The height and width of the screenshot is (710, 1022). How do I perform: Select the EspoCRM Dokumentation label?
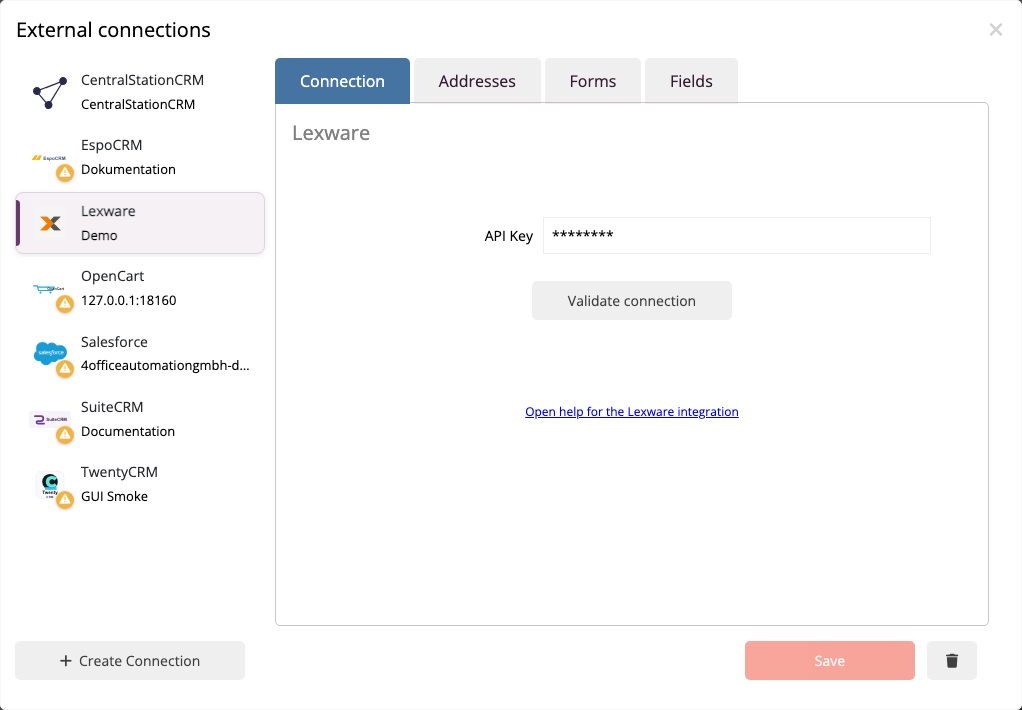(x=128, y=170)
